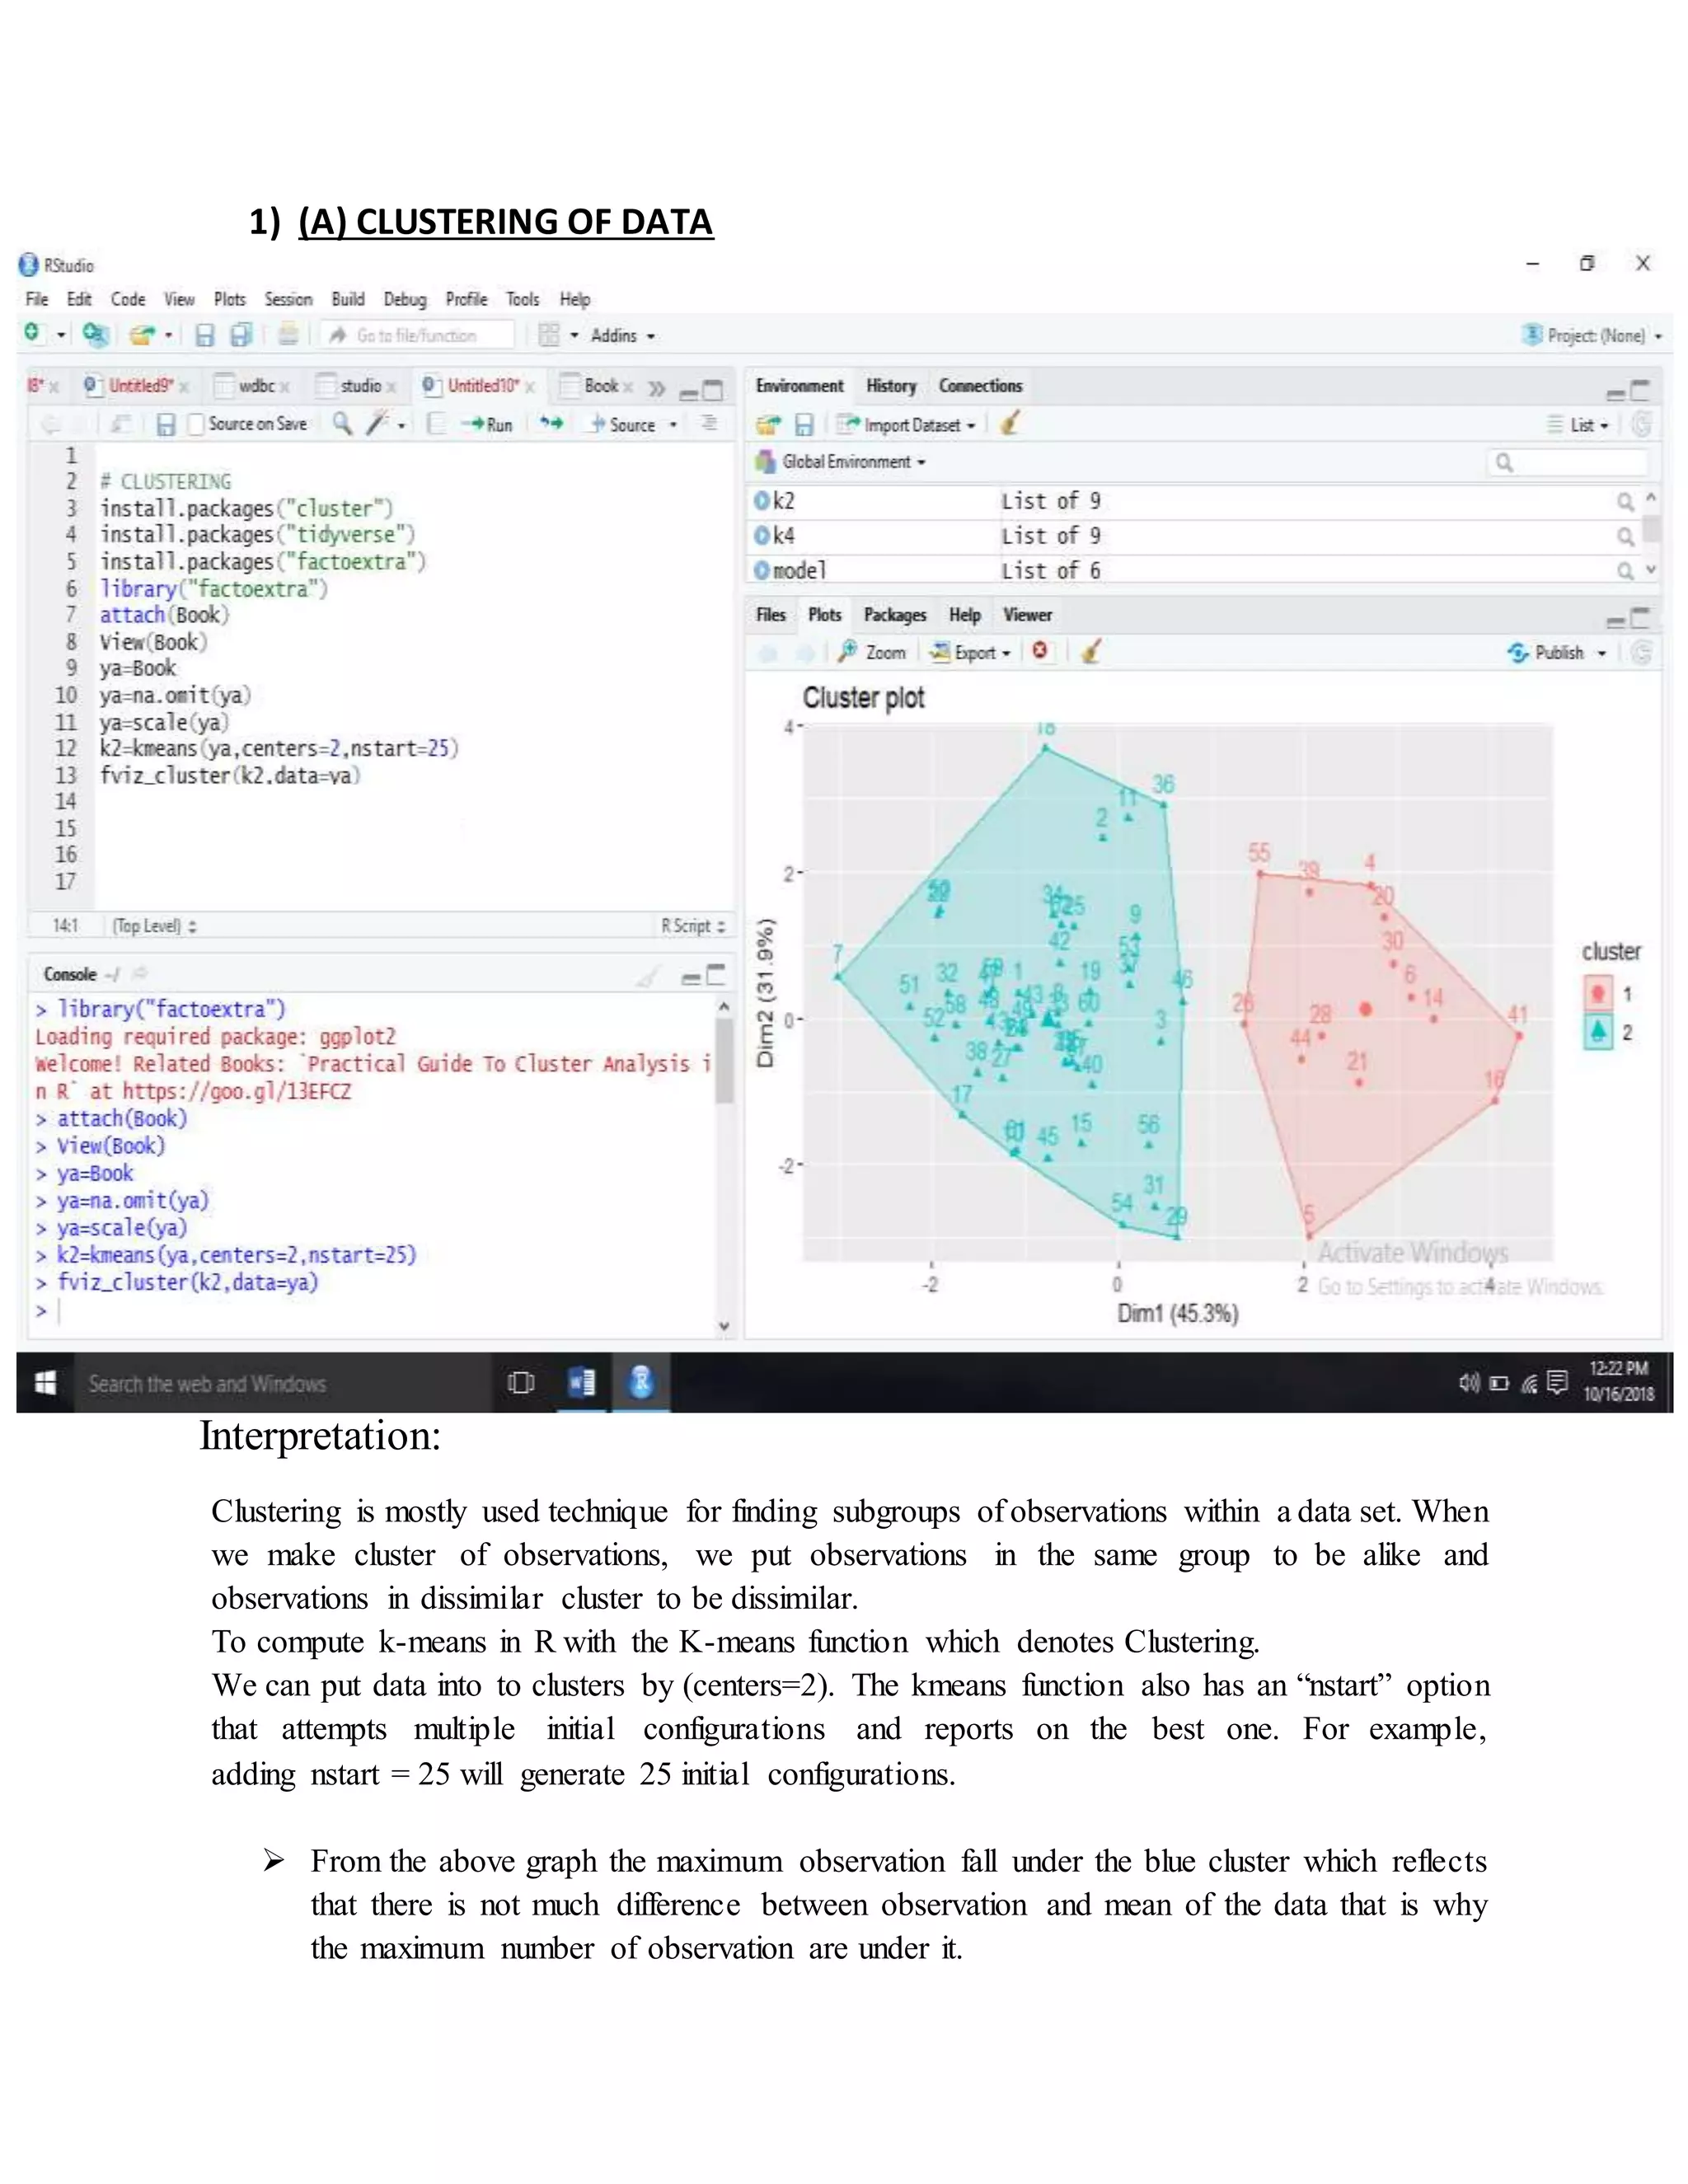Open the Session menu
This screenshot has height=2184, width=1688.
point(288,299)
